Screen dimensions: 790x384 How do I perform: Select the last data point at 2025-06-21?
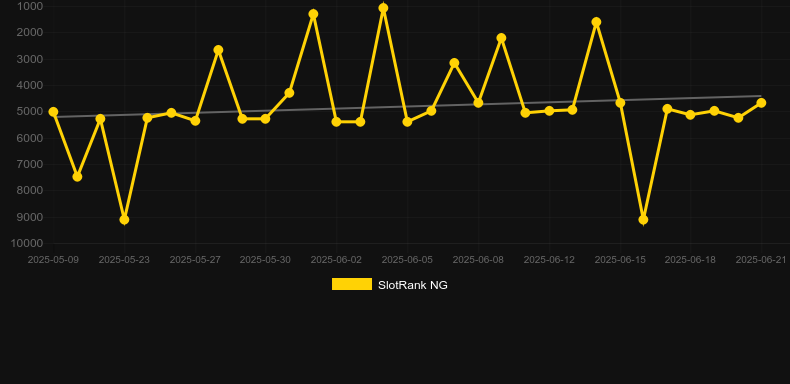(761, 103)
